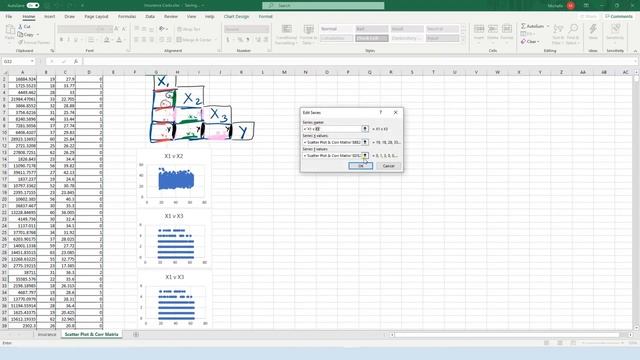Click the Series Y values range selector icon
Viewport: 640px width, 360px height.
coord(365,156)
